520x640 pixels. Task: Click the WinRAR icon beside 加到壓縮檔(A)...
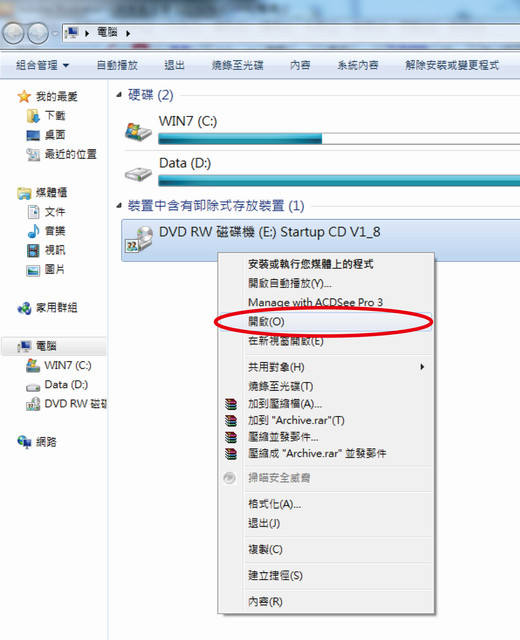(x=231, y=404)
